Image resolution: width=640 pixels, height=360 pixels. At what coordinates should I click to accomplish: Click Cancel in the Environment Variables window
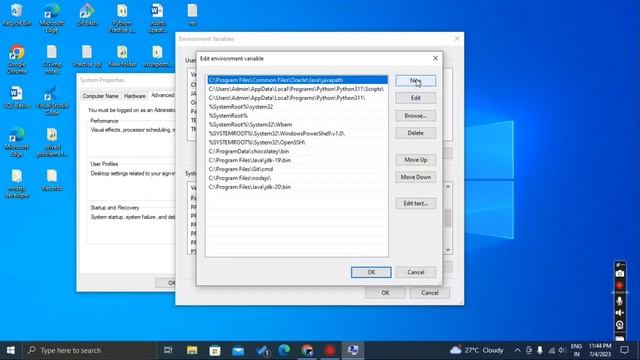[x=430, y=293]
